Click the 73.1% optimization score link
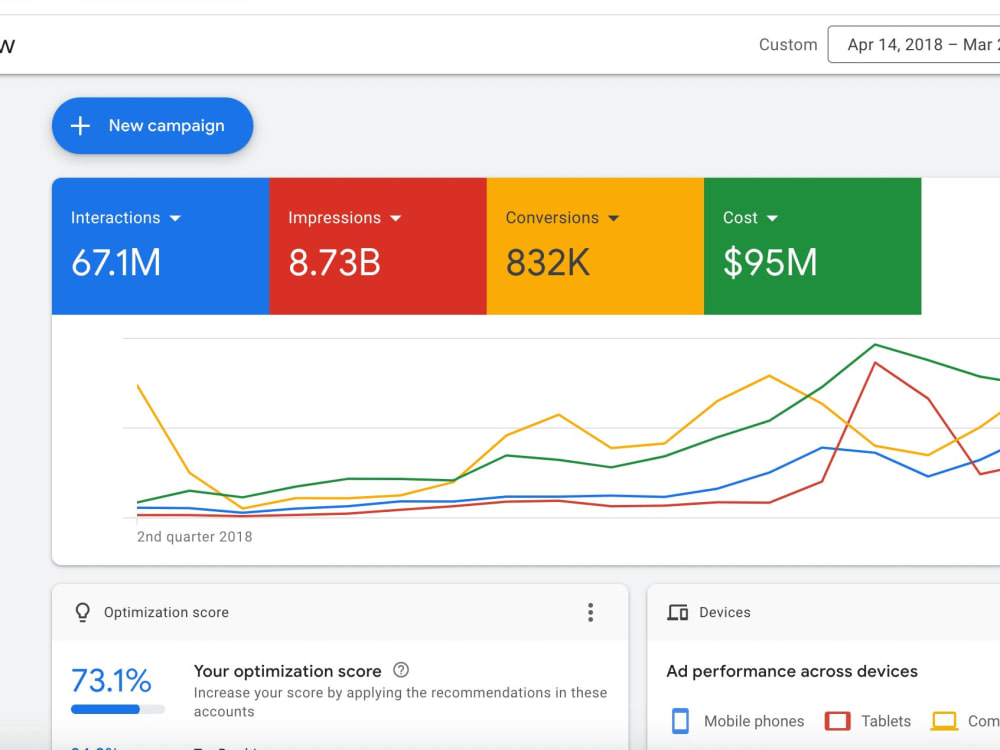This screenshot has width=1000, height=750. click(x=111, y=680)
